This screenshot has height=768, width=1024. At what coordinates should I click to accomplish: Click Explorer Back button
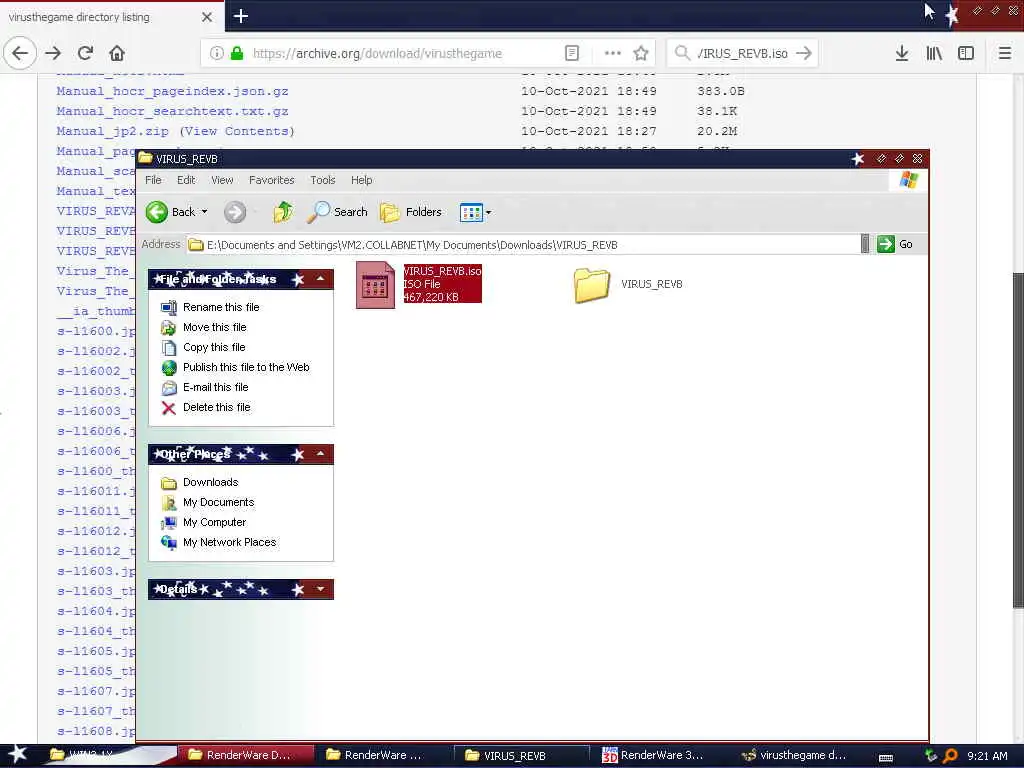170,212
